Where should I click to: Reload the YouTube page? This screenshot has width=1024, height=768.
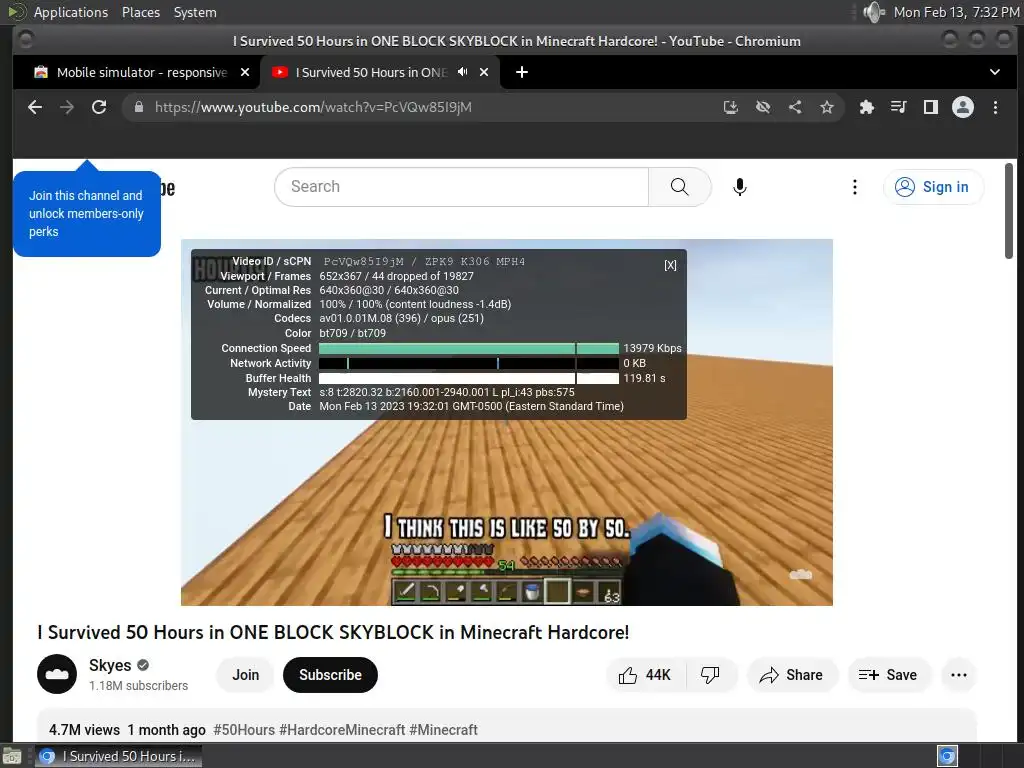[x=99, y=107]
